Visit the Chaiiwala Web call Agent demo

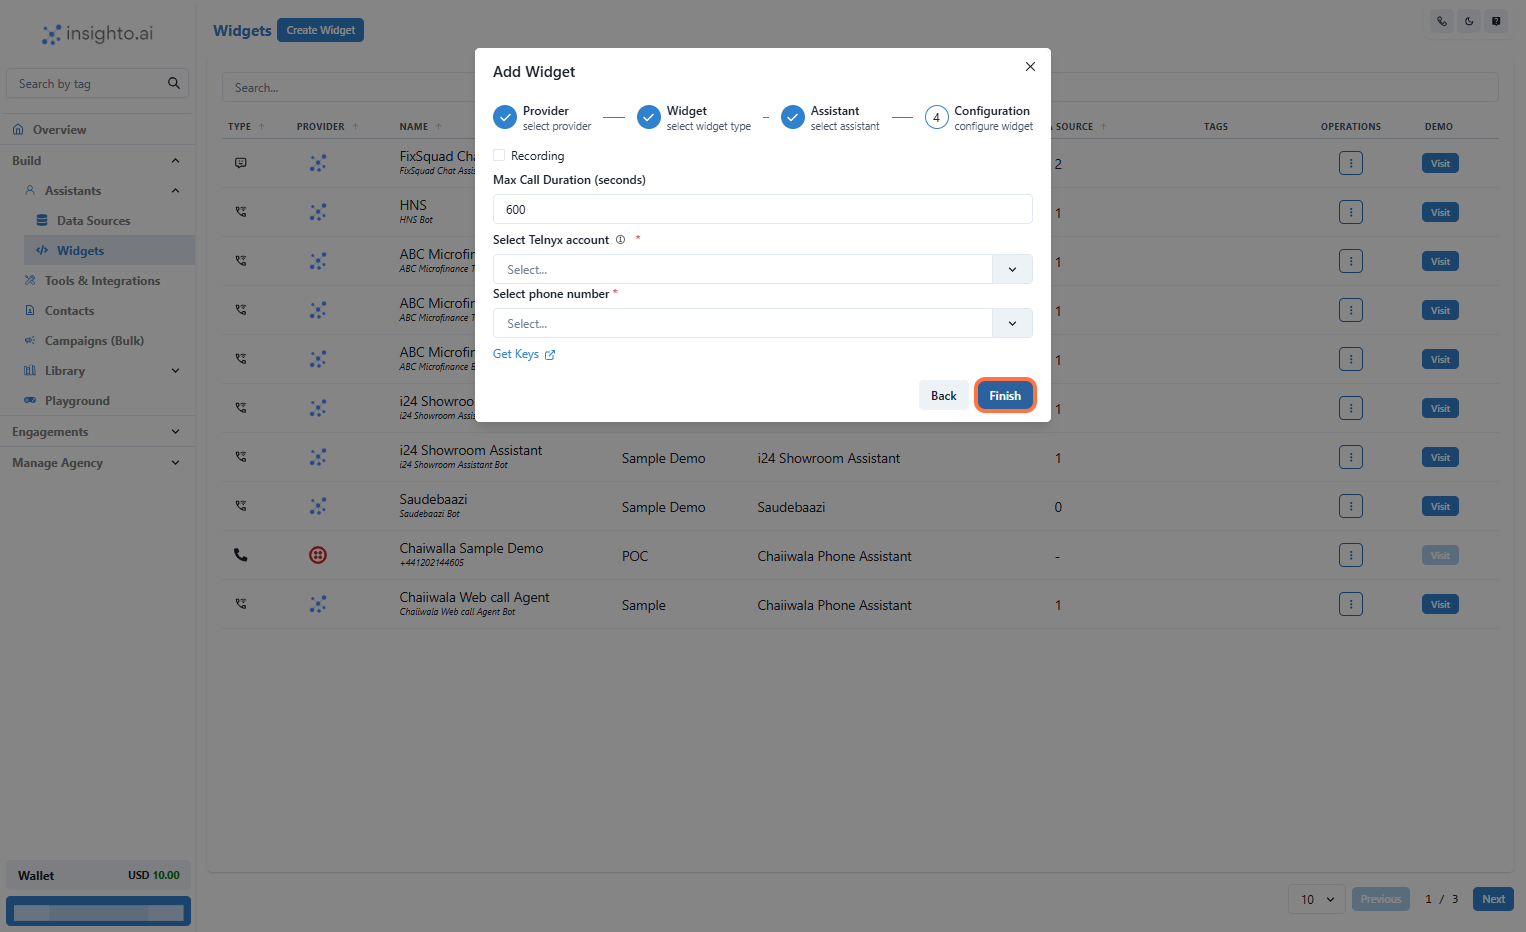tap(1440, 604)
